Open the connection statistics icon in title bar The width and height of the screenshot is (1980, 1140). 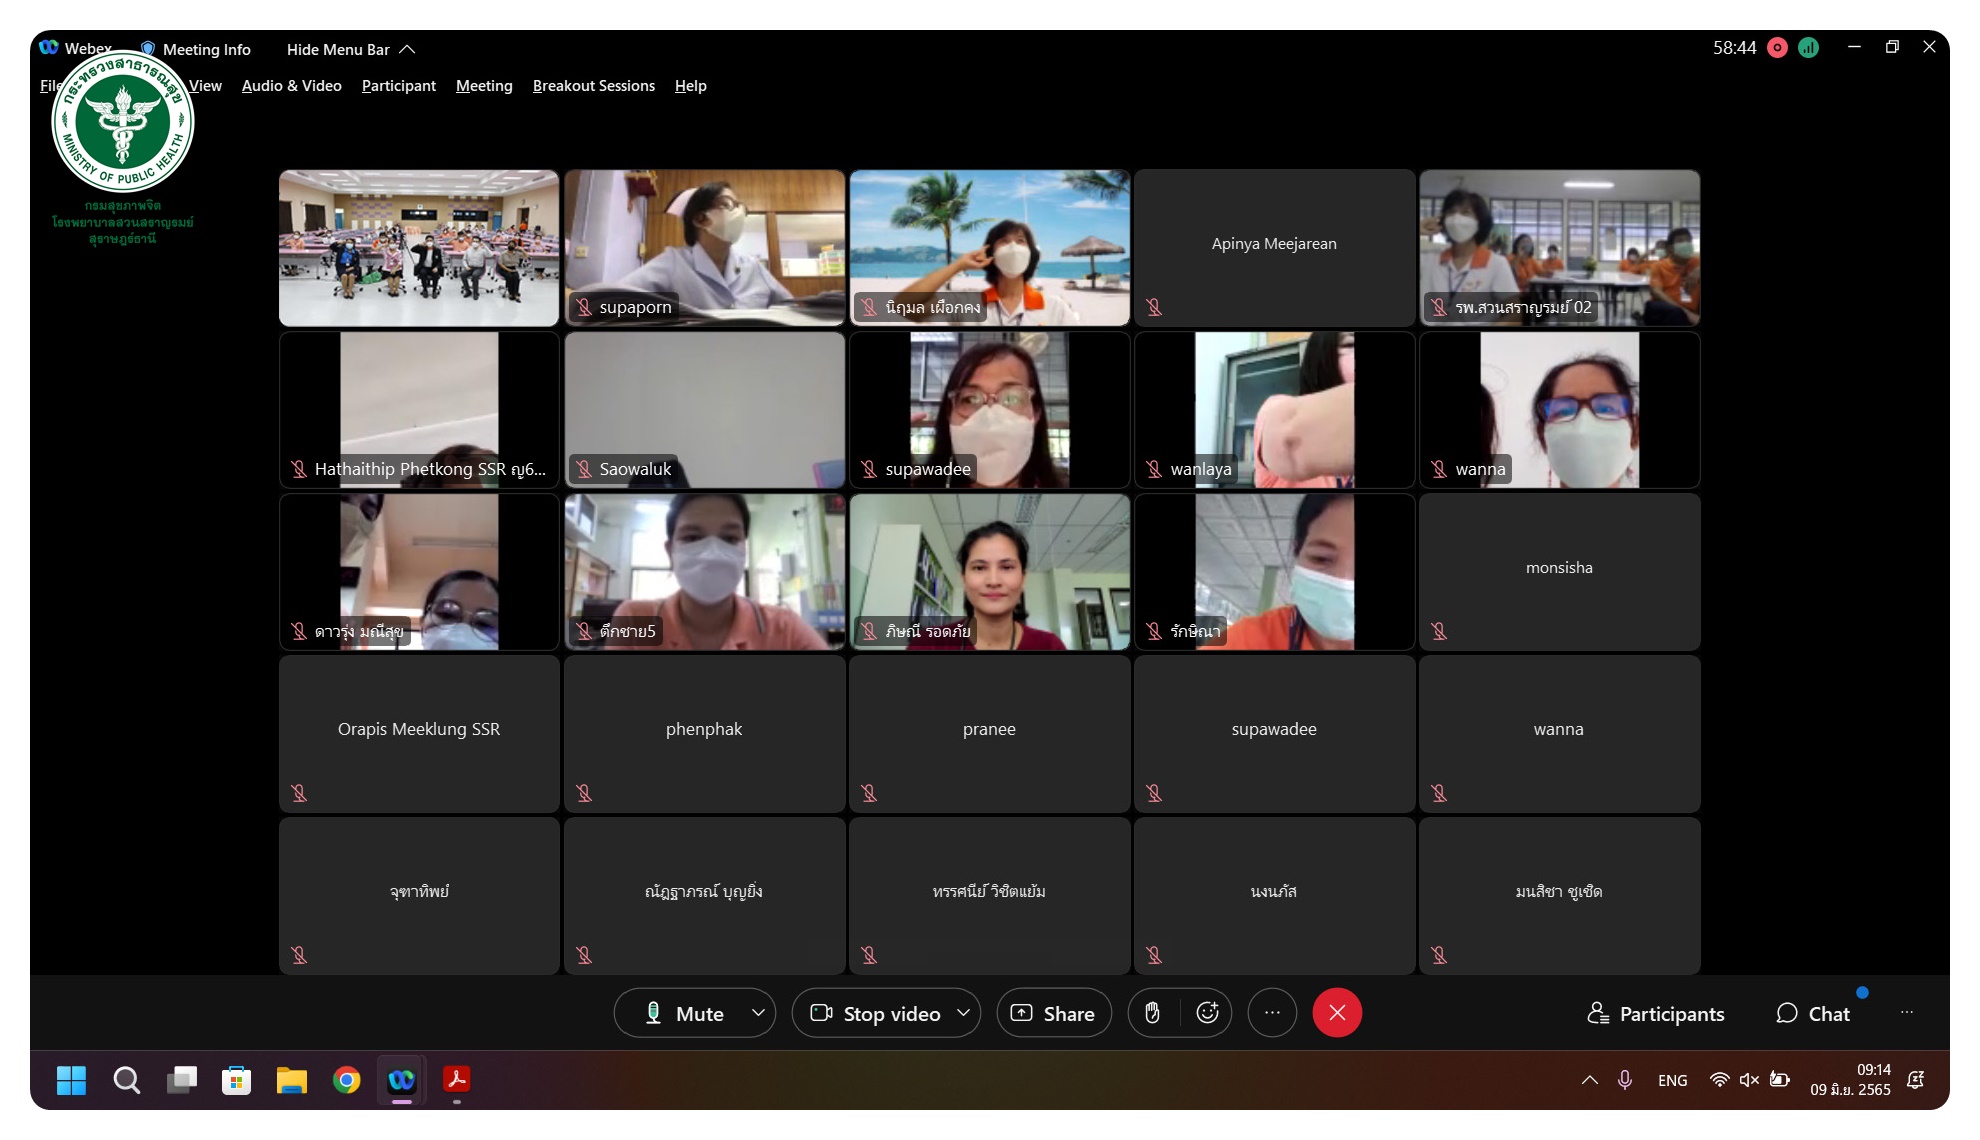[x=1808, y=48]
